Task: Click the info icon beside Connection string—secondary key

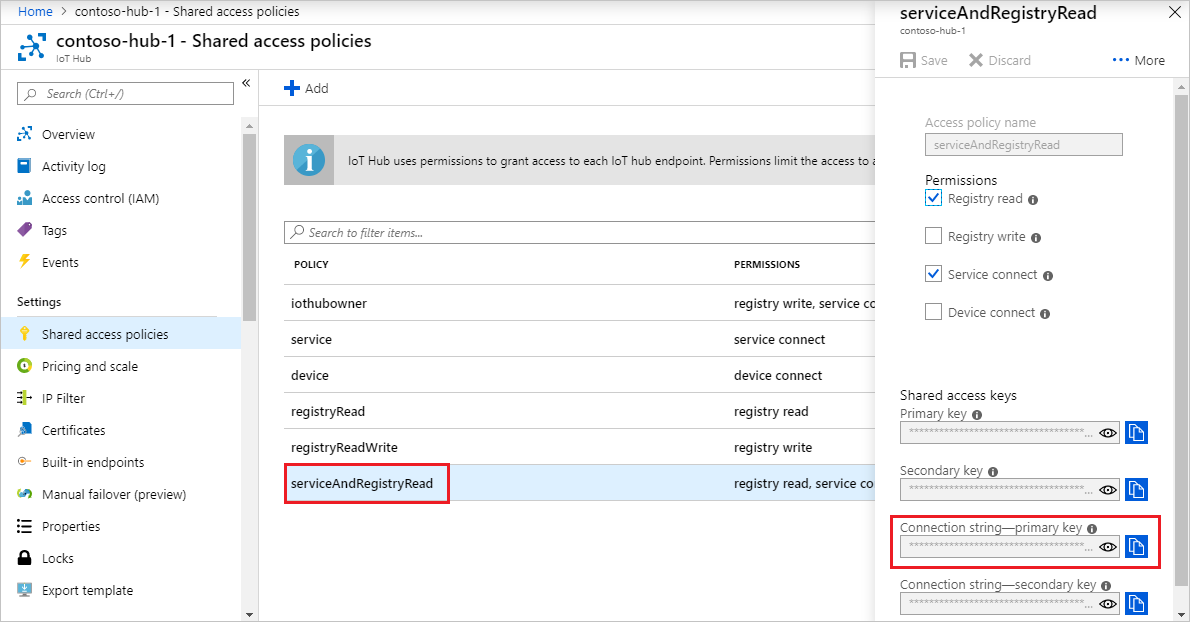Action: coord(1106,586)
